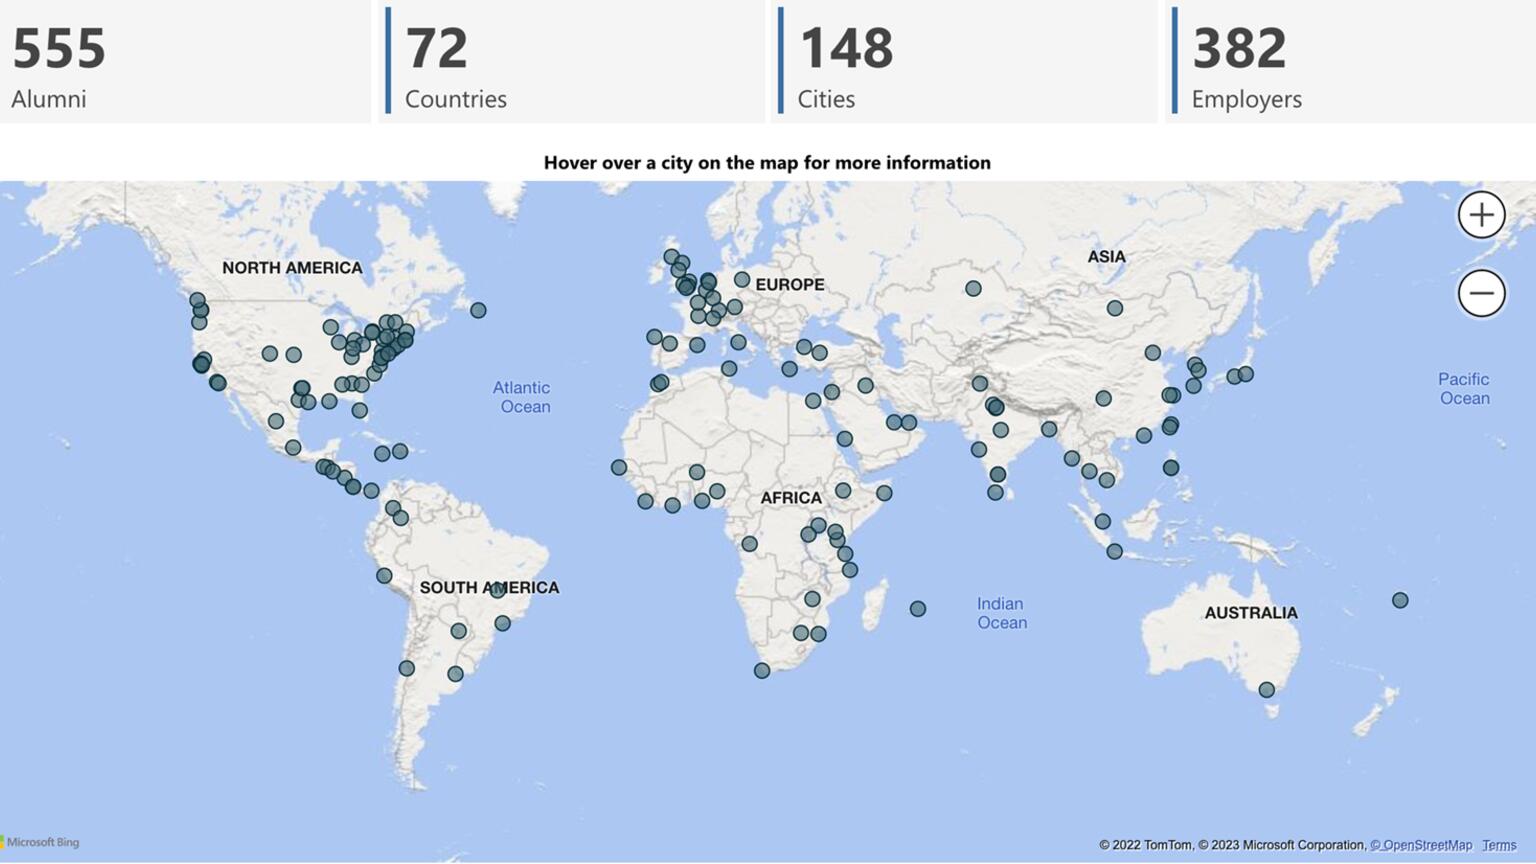The width and height of the screenshot is (1536, 864).
Task: Click the lone marker in the Pacific Ocean
Action: point(1400,600)
